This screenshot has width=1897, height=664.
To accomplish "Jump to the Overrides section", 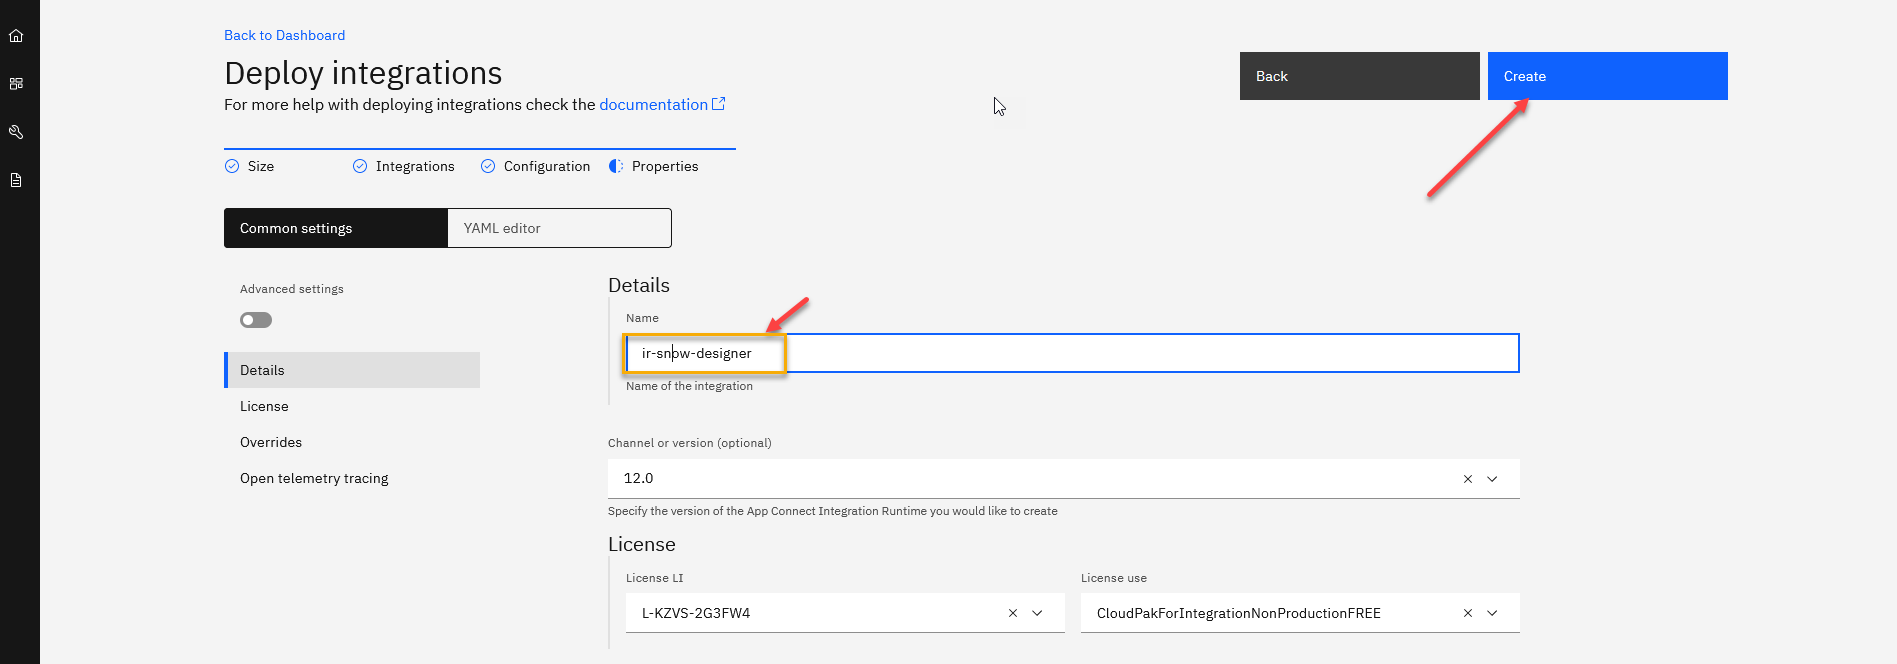I will pyautogui.click(x=271, y=442).
